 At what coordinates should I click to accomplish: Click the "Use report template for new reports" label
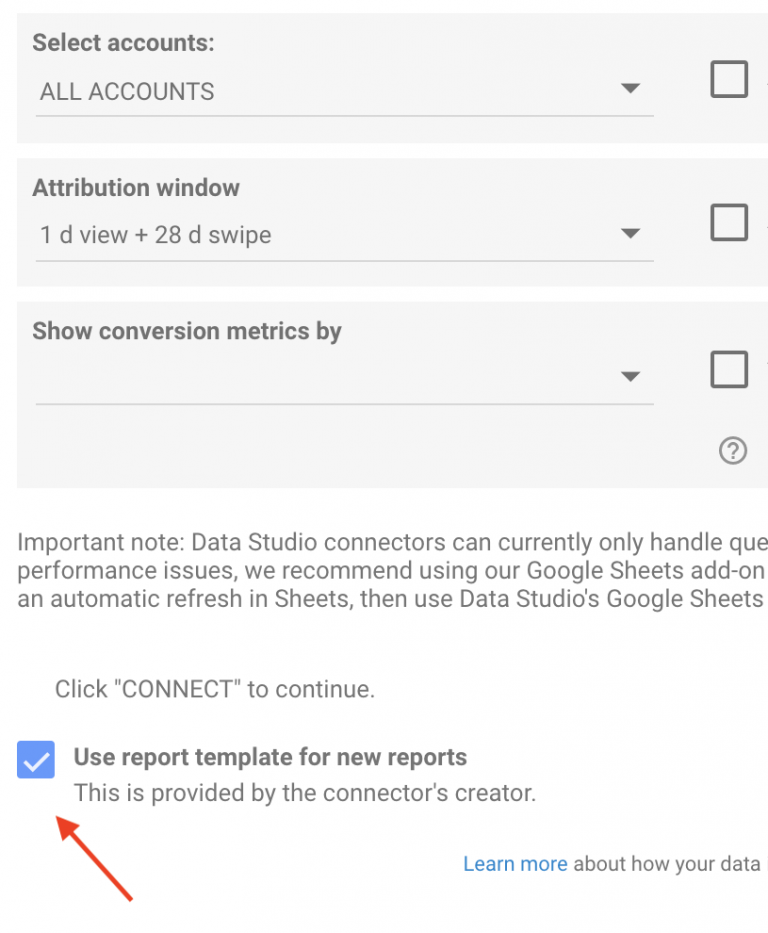pyautogui.click(x=270, y=757)
